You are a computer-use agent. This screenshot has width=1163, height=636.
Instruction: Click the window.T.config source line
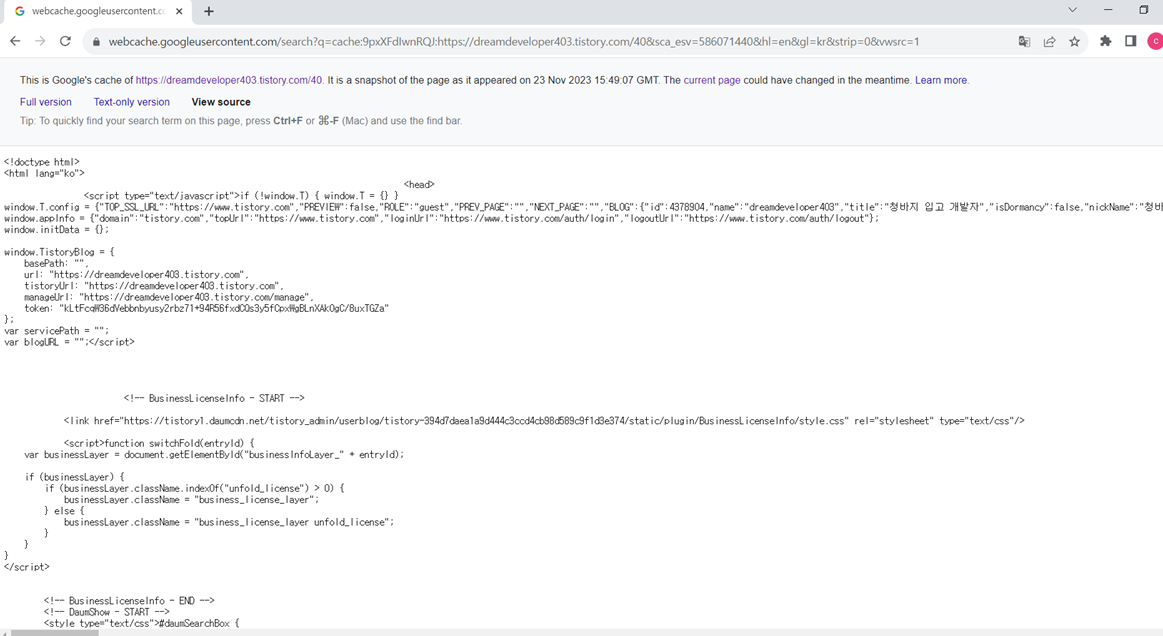pyautogui.click(x=583, y=207)
